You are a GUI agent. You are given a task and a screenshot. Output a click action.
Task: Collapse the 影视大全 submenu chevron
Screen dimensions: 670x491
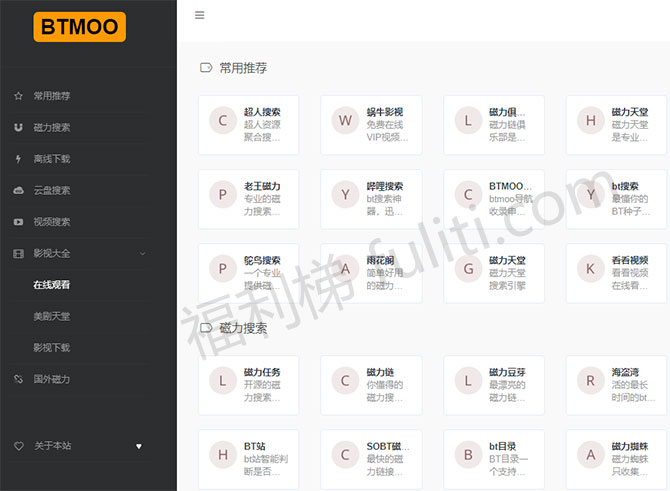point(142,254)
